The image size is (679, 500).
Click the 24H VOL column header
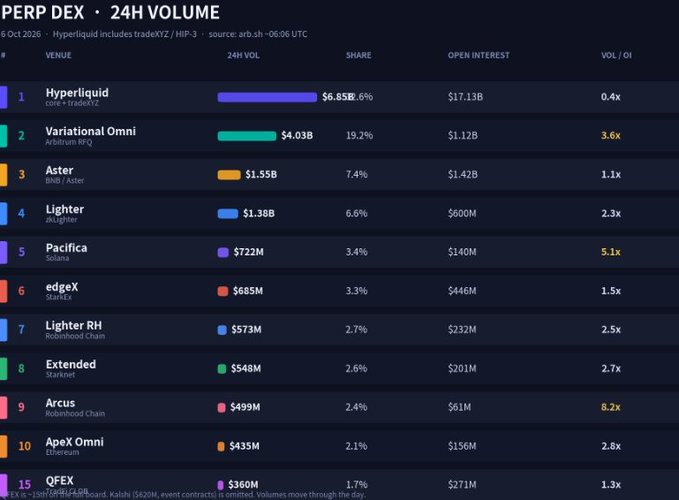click(x=243, y=55)
